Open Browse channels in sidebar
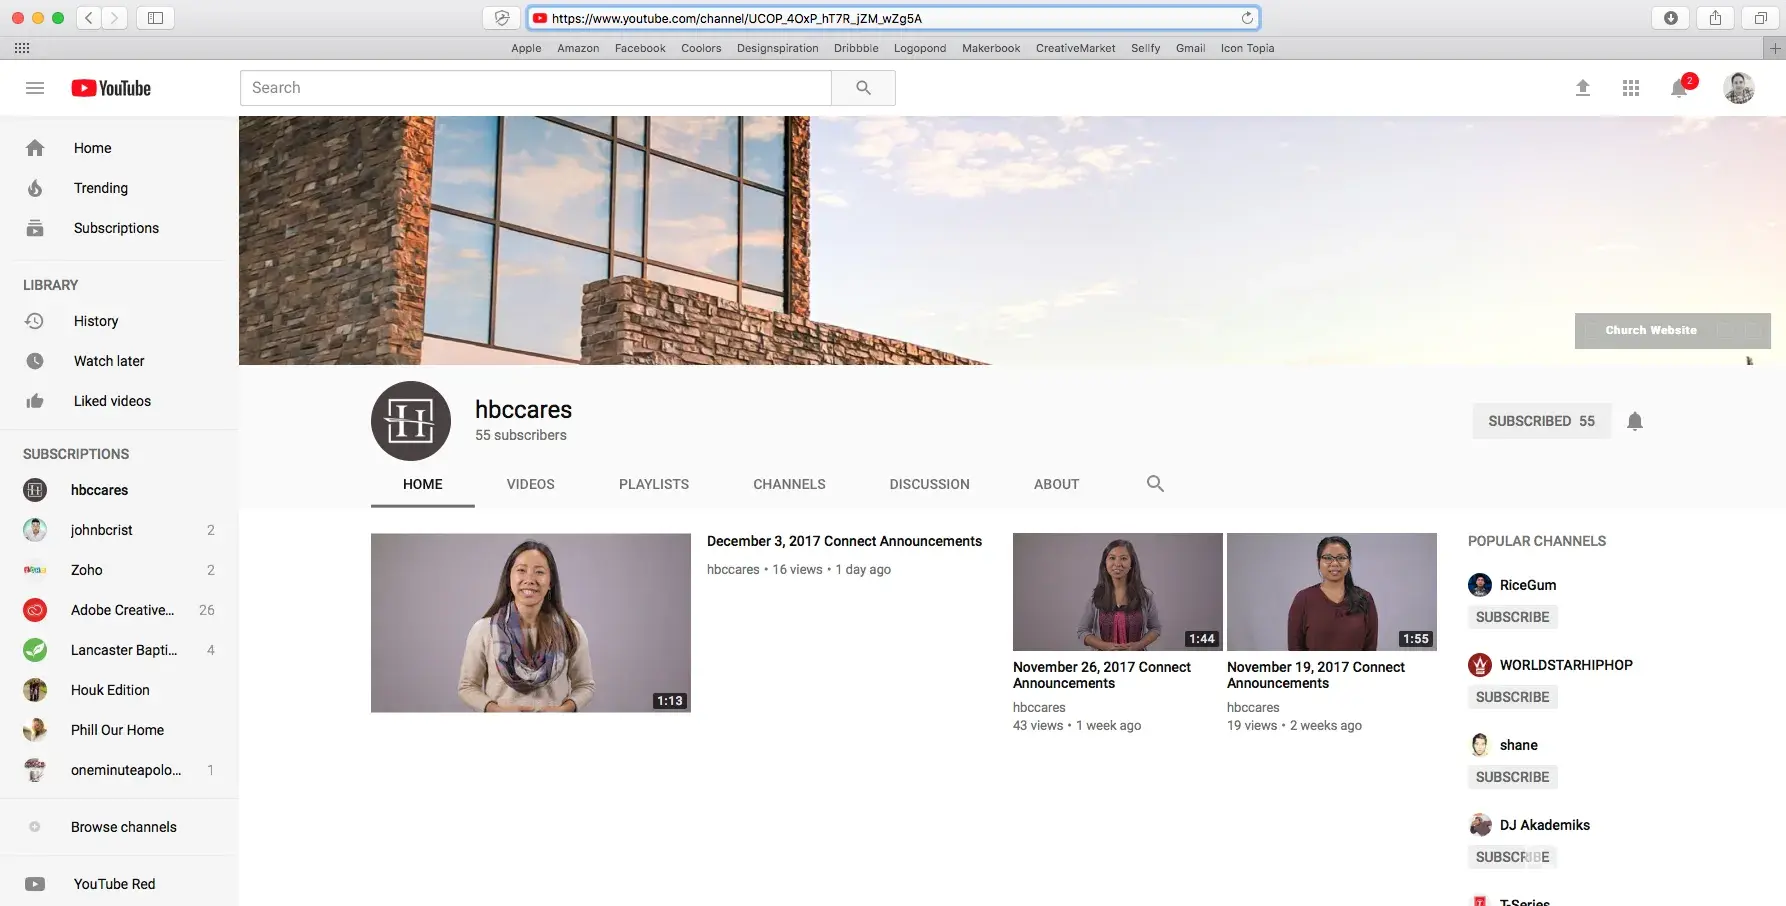Viewport: 1786px width, 906px height. coord(123,827)
